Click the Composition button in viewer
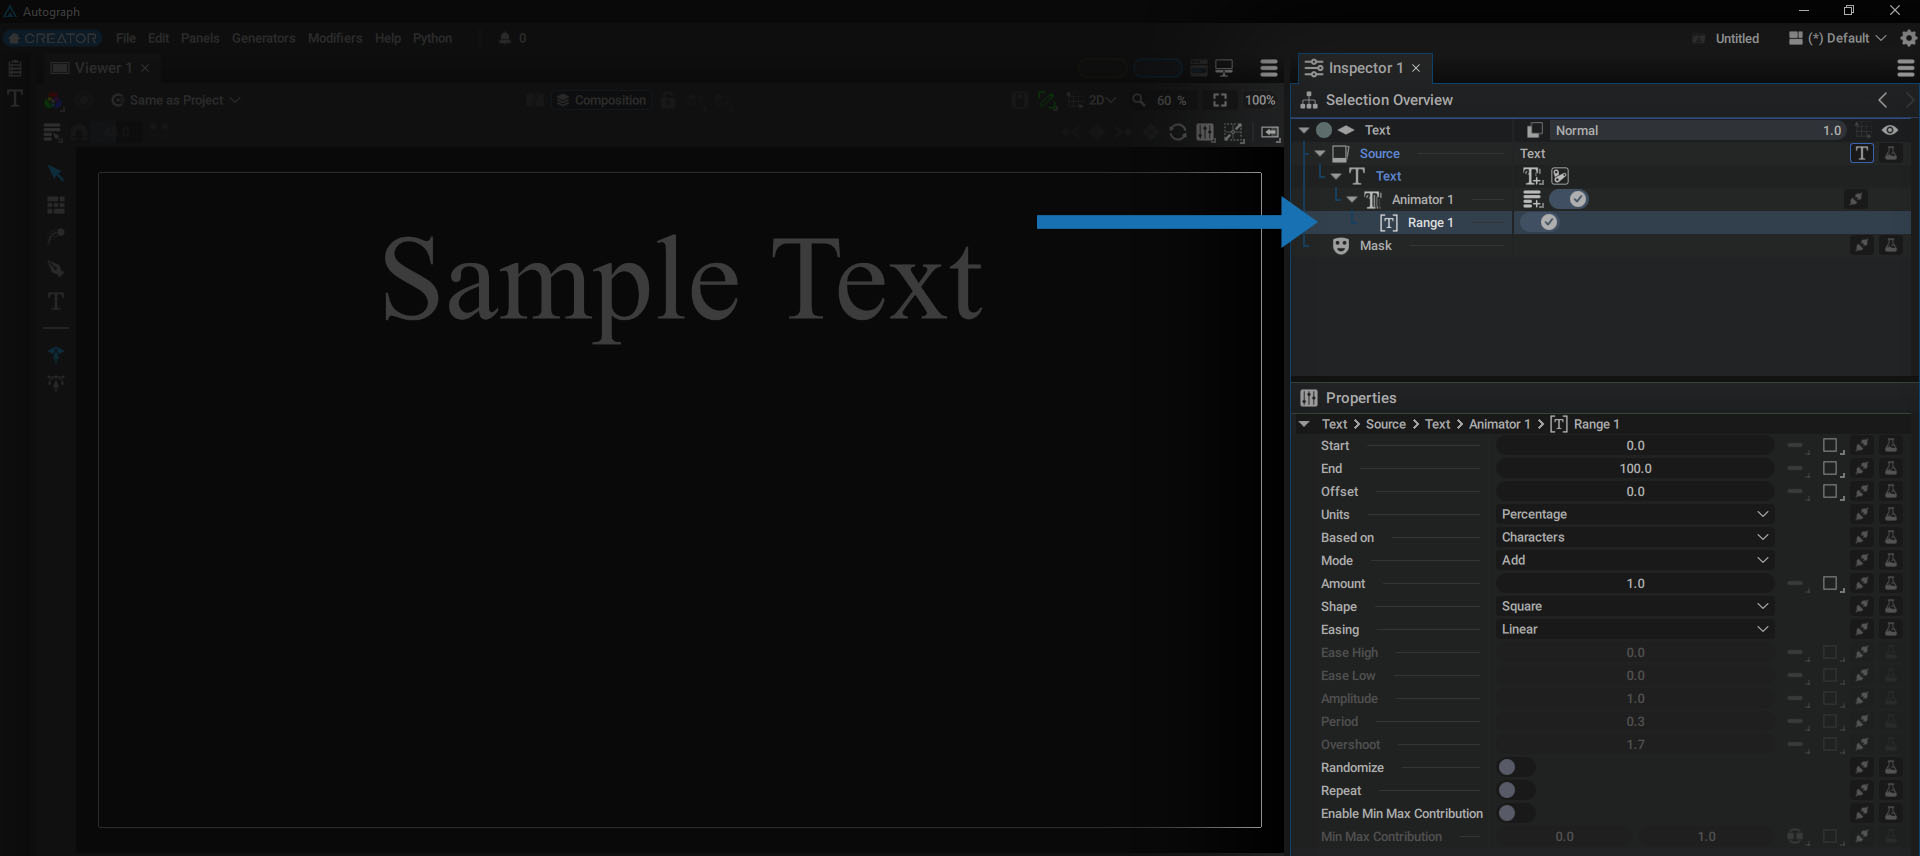 (x=602, y=100)
